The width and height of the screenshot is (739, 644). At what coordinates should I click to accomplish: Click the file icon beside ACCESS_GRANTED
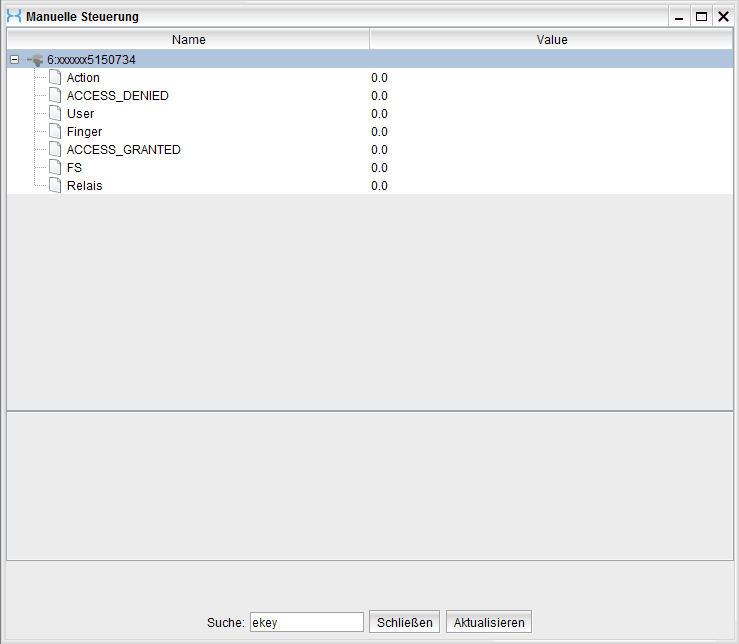(55, 150)
